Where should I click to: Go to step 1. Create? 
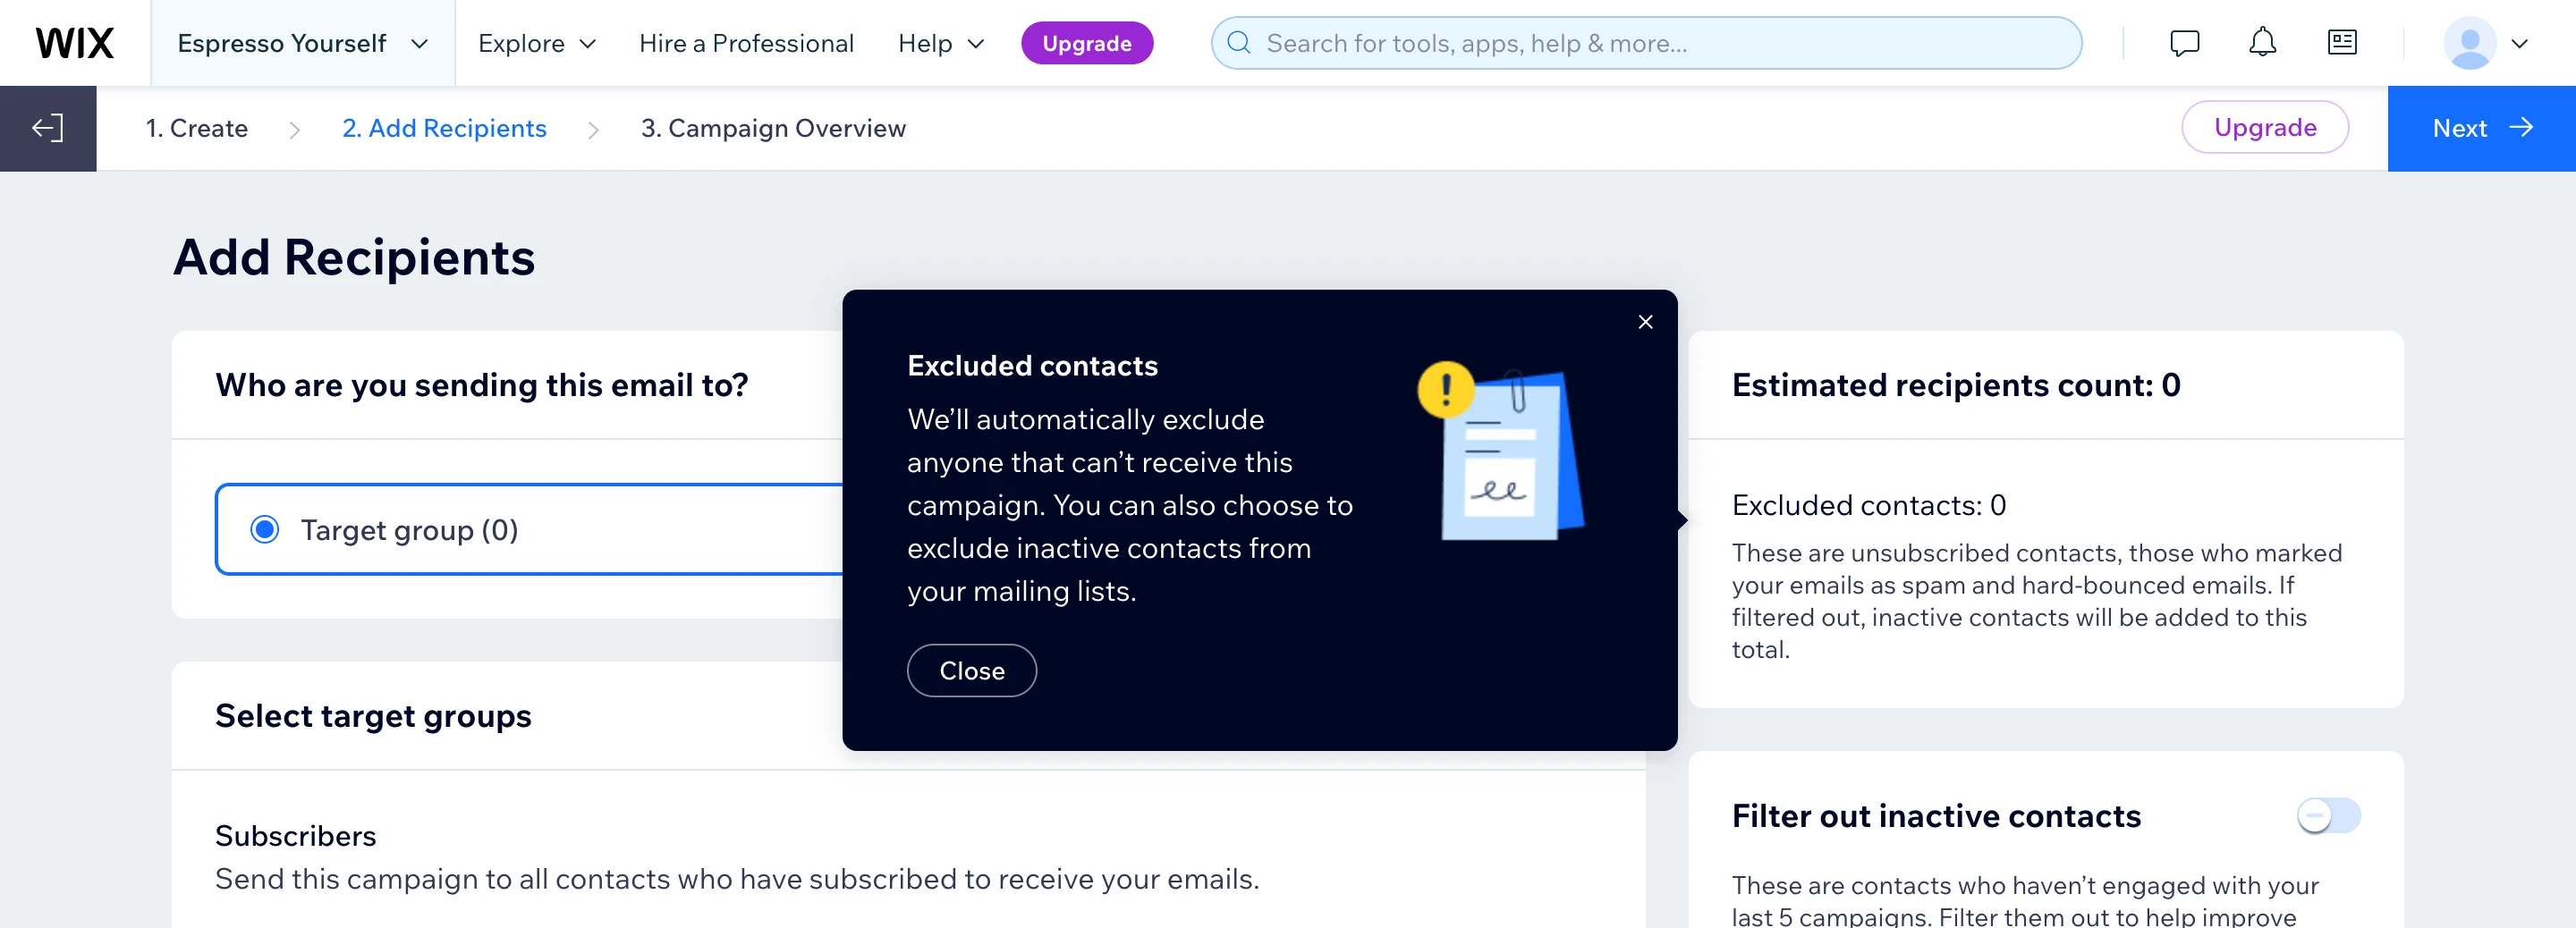pyautogui.click(x=197, y=128)
